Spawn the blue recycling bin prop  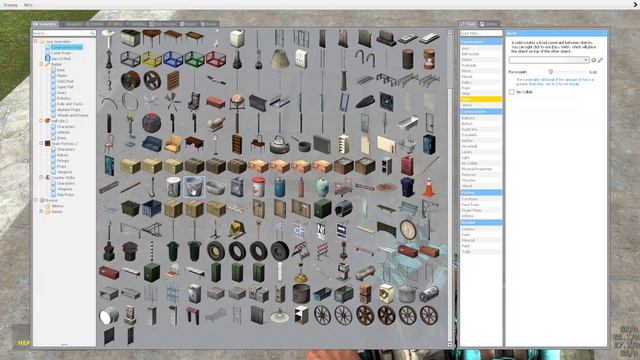pyautogui.click(x=407, y=187)
